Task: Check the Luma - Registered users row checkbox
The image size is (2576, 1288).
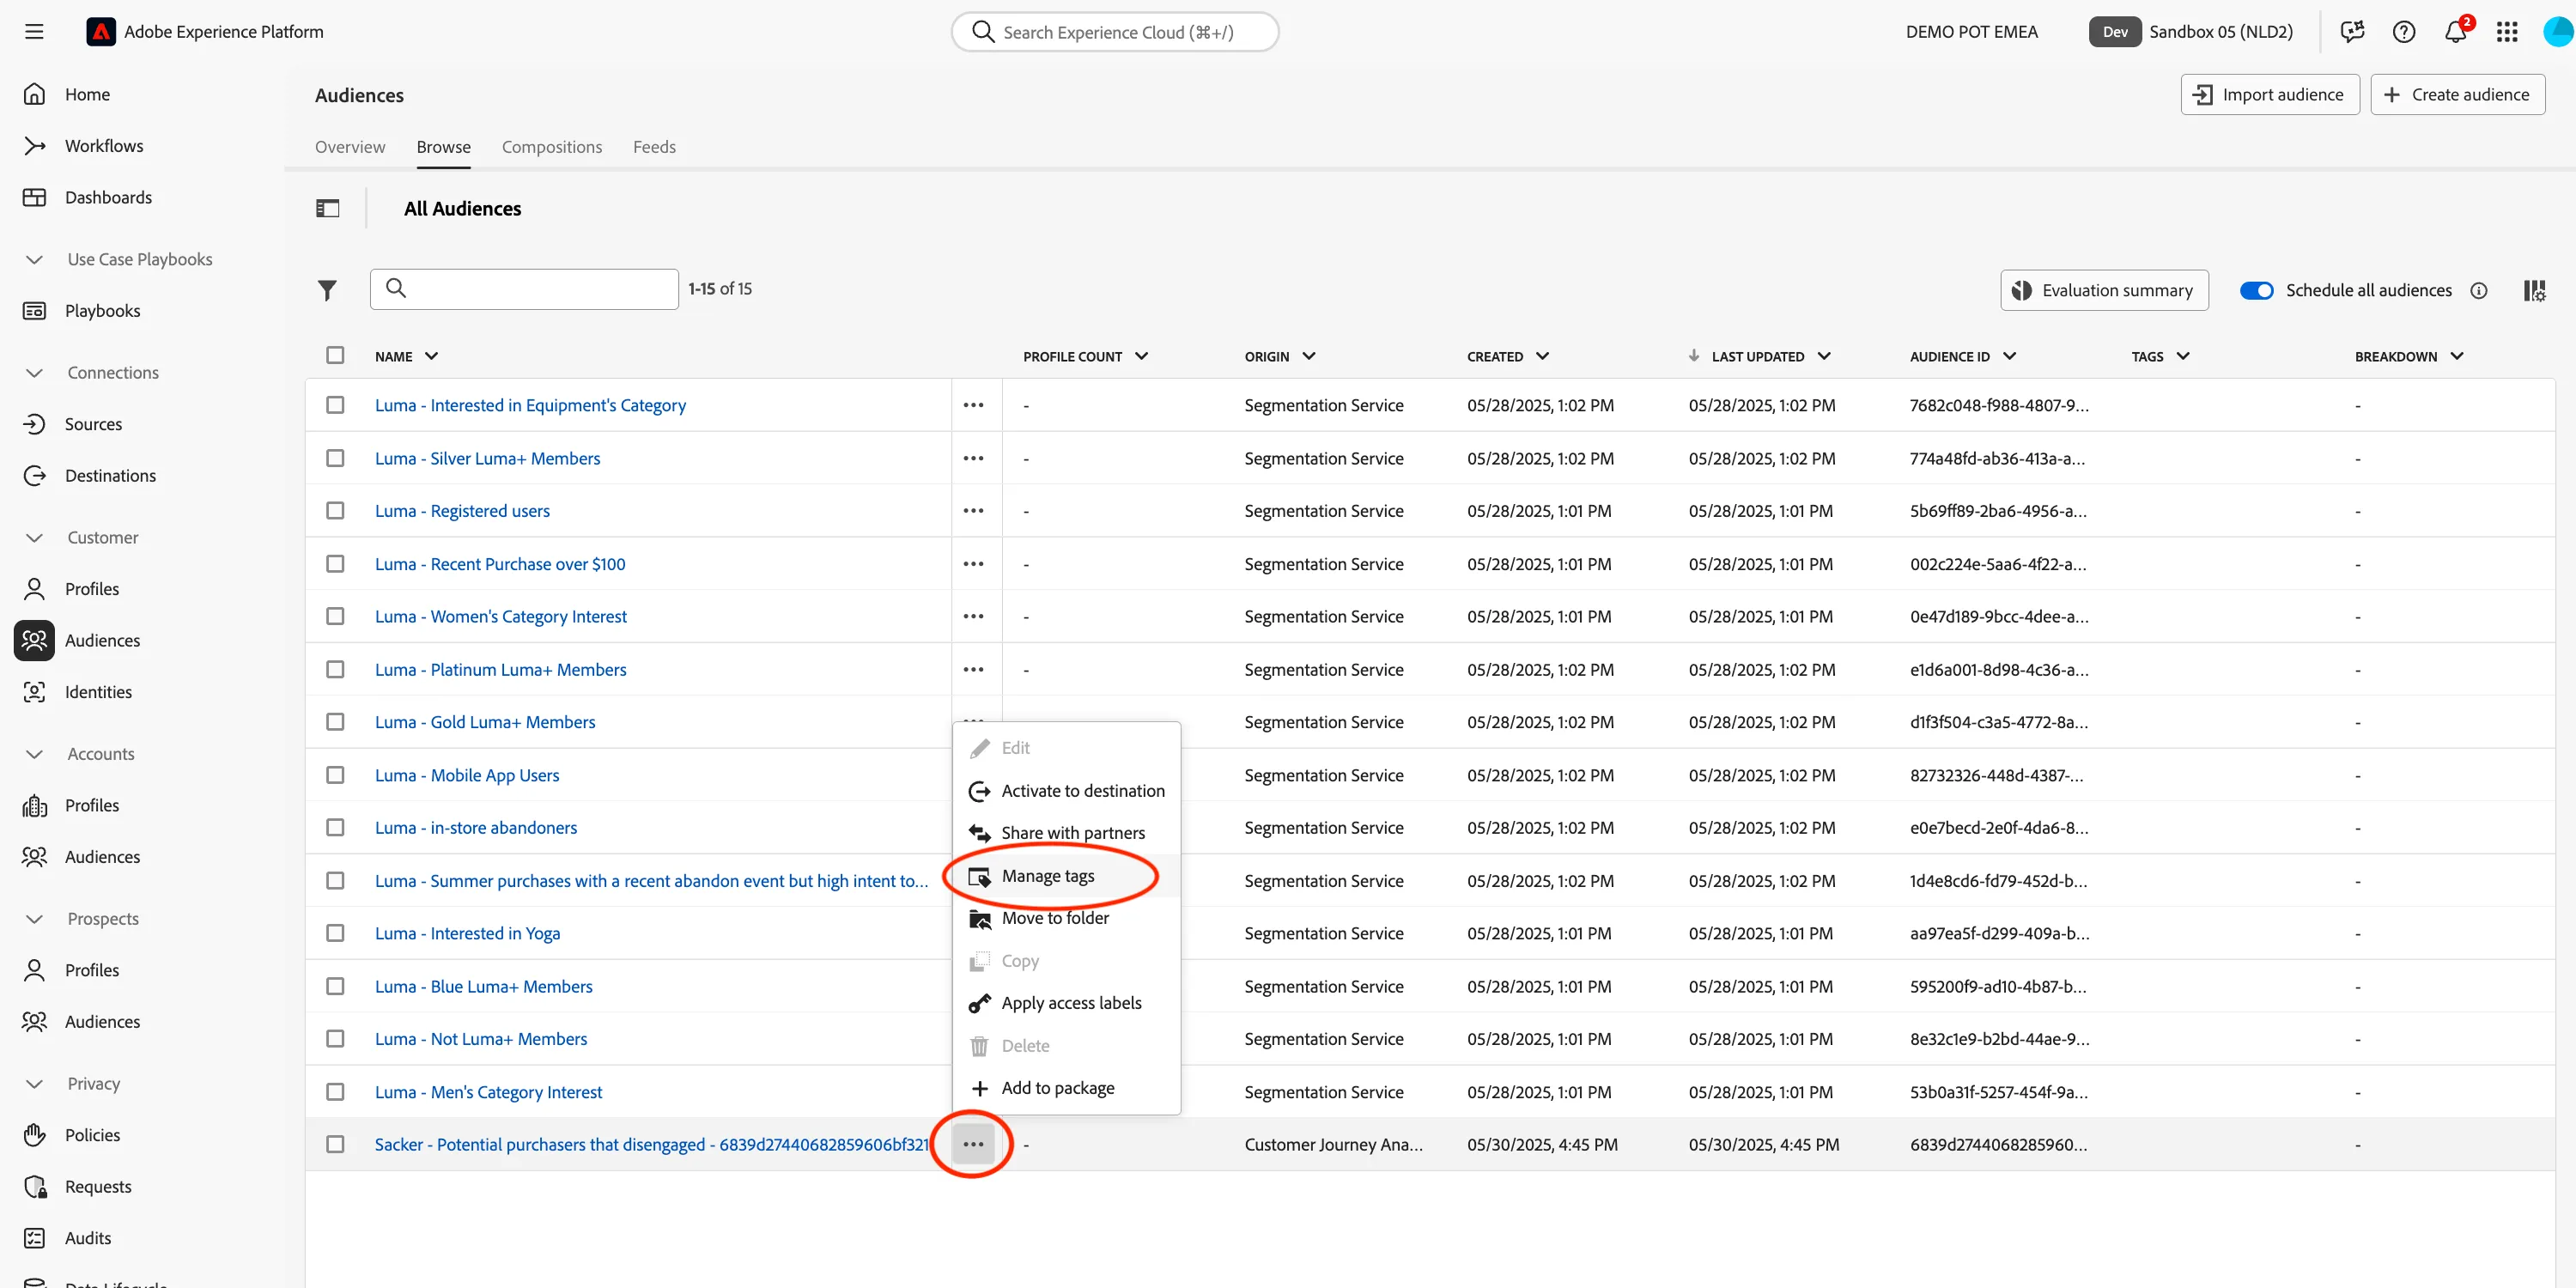Action: (335, 511)
